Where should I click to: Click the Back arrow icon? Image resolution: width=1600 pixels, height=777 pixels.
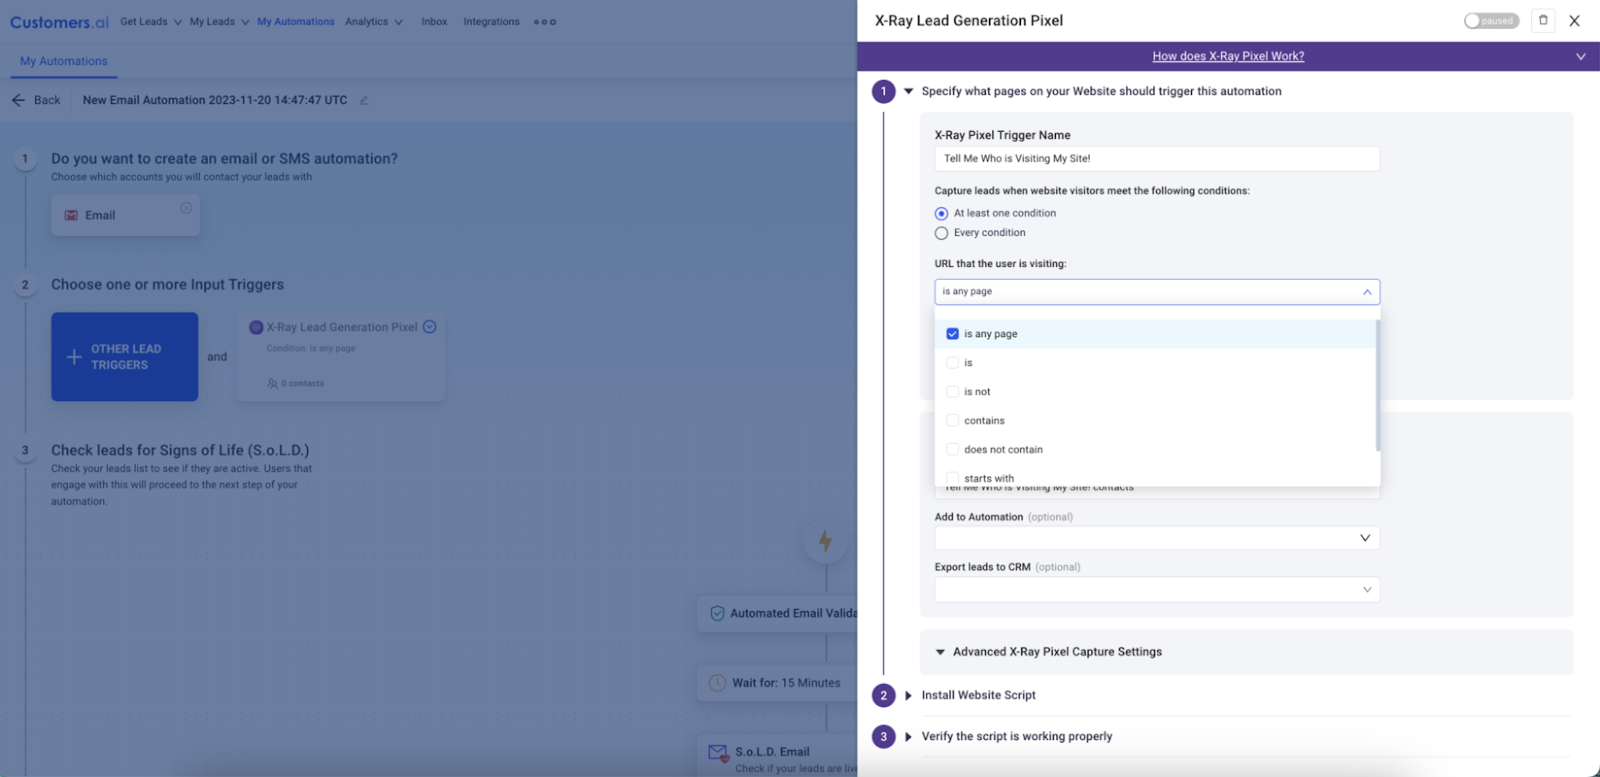click(18, 100)
